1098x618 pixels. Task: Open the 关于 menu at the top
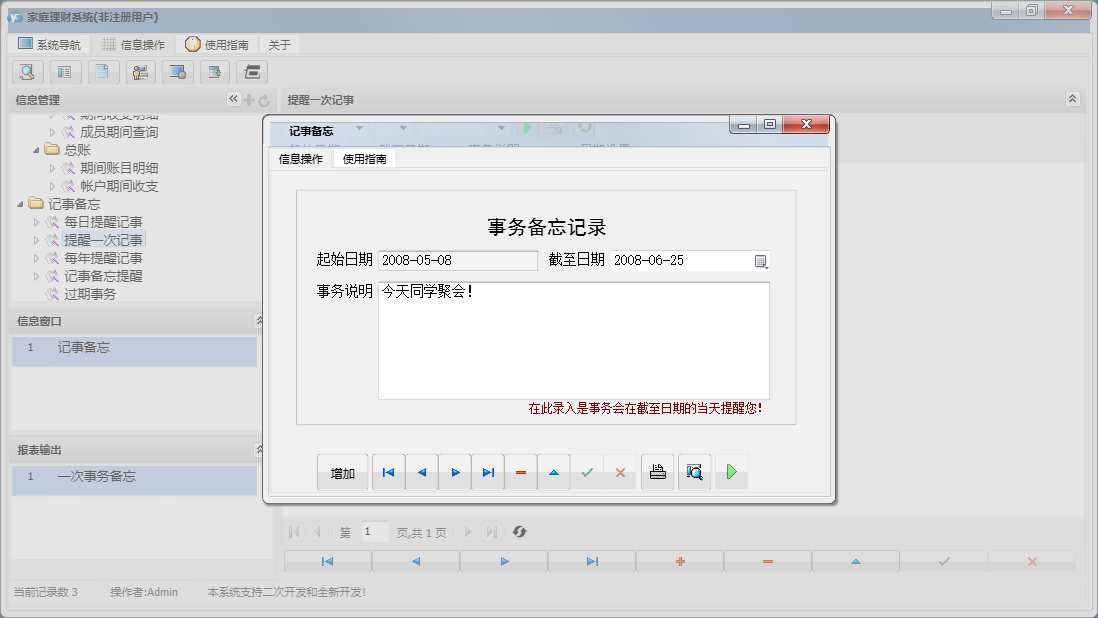click(277, 43)
